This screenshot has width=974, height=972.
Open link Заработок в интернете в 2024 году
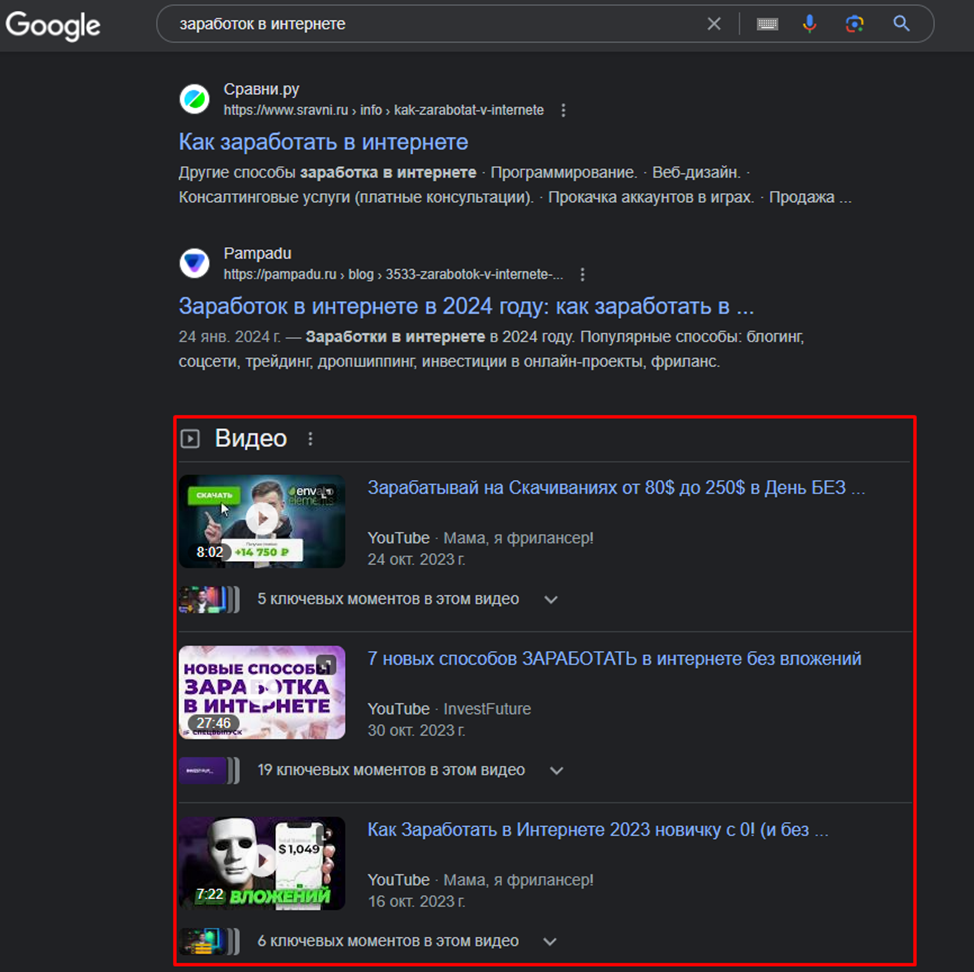point(466,306)
